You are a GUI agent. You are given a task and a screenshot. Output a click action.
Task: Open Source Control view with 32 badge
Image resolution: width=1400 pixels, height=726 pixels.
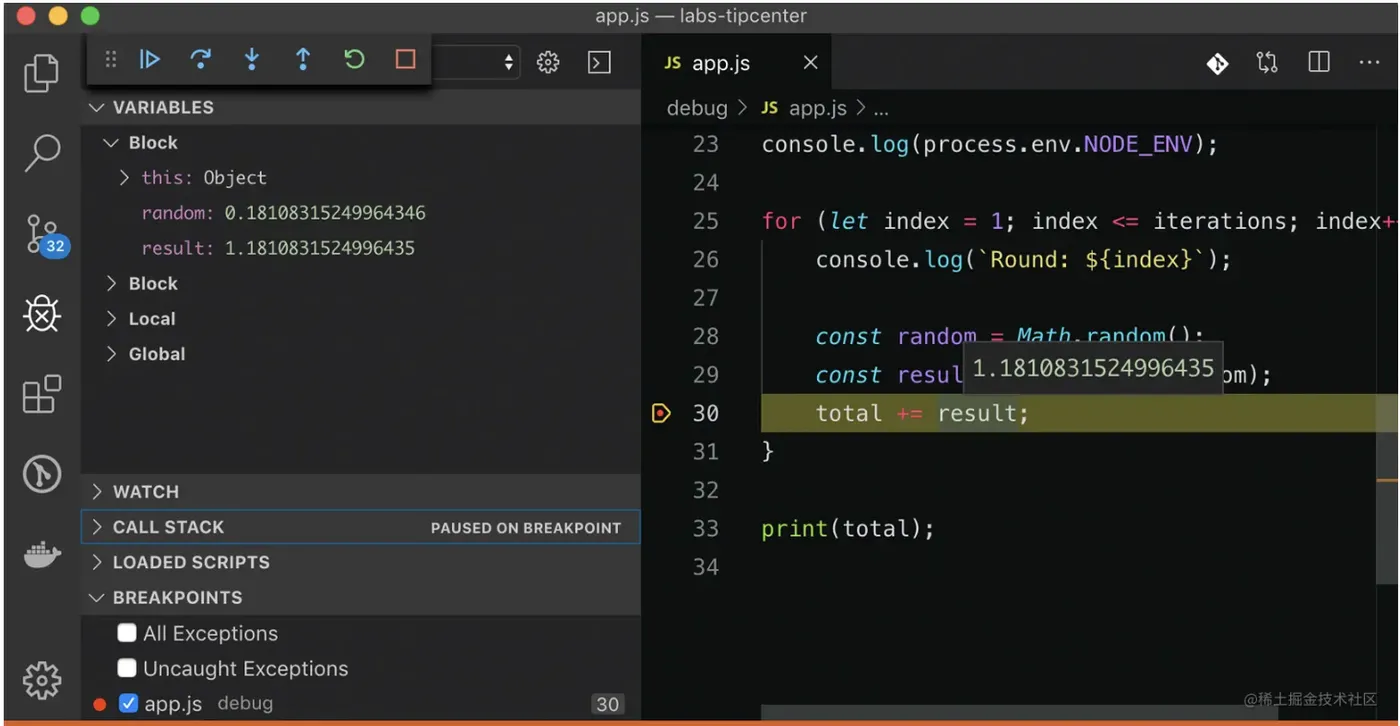tap(44, 234)
